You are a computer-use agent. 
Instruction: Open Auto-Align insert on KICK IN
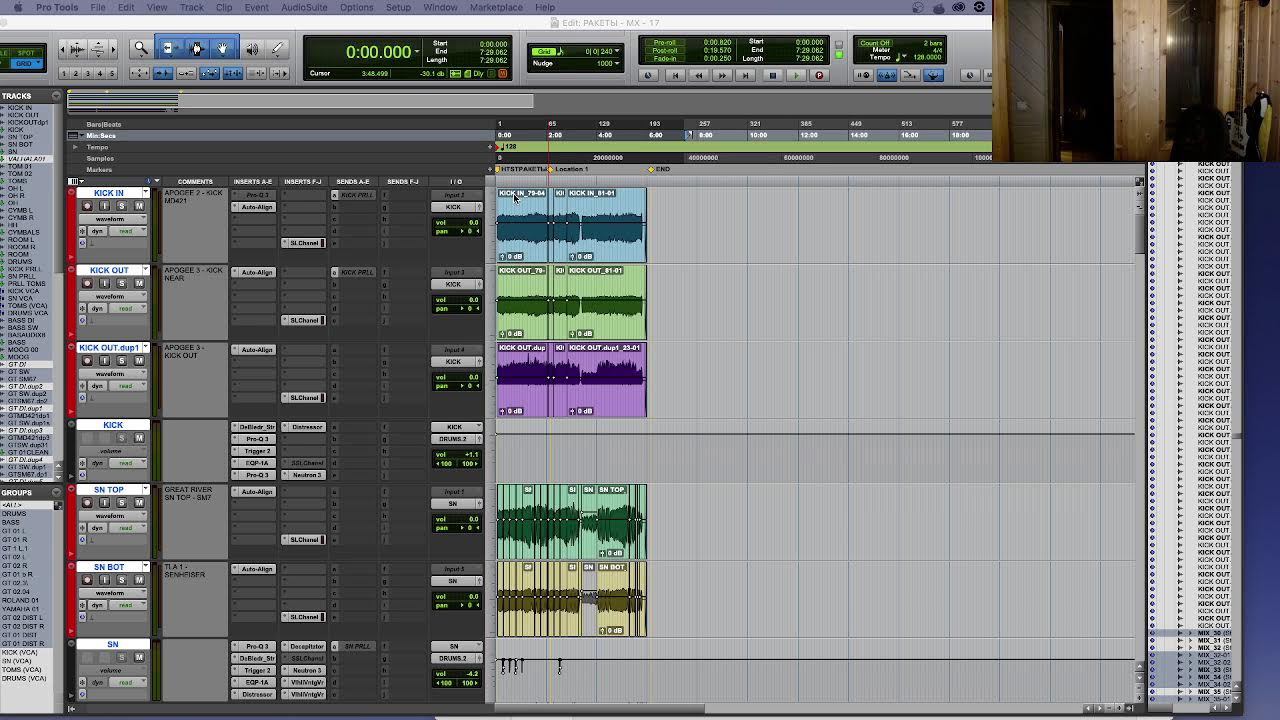point(257,207)
